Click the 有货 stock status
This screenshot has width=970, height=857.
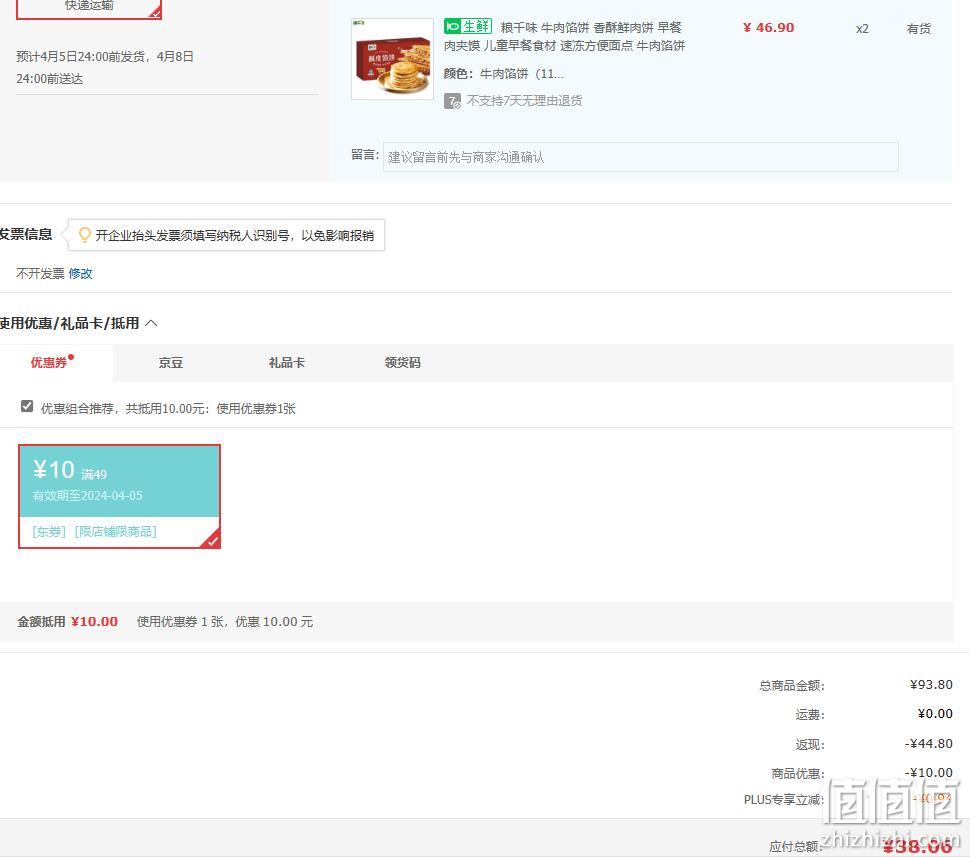click(919, 29)
